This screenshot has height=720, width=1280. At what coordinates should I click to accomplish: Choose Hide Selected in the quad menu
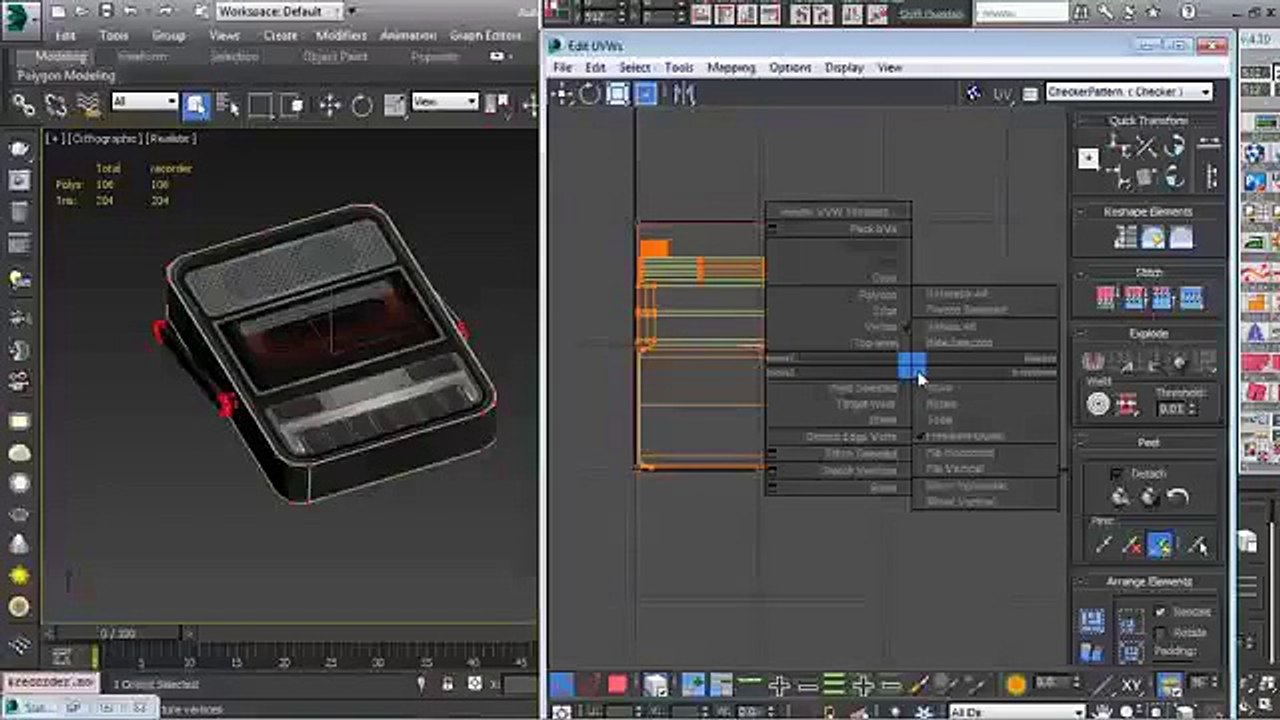pos(959,343)
